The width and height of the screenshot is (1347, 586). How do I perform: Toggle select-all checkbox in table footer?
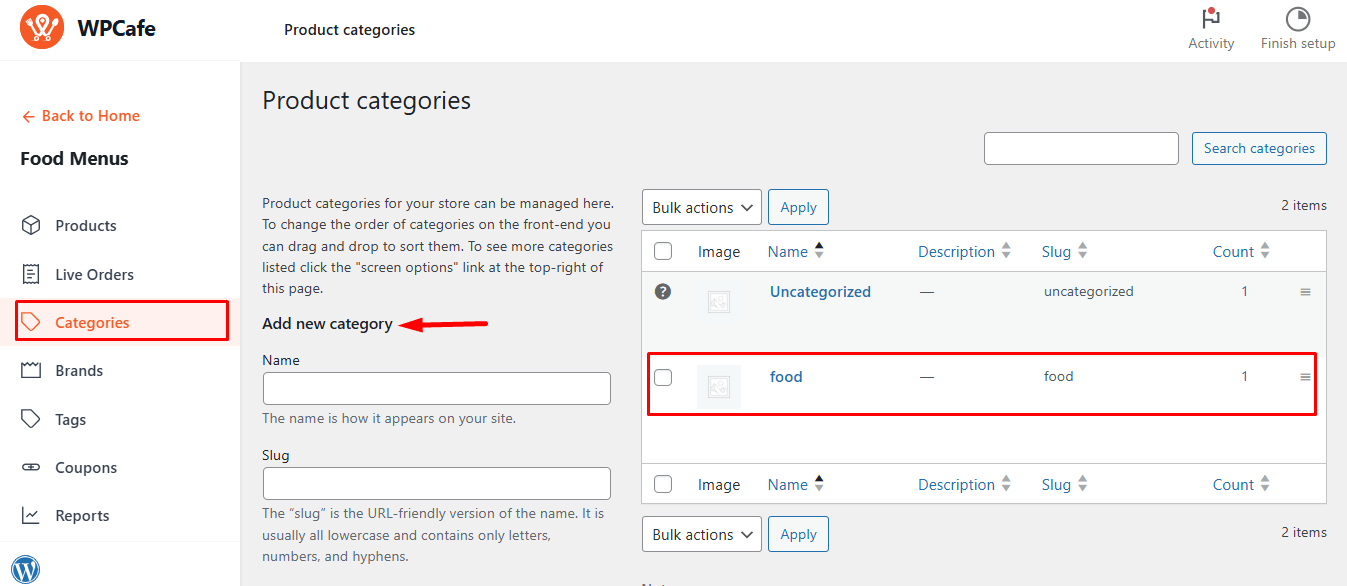(x=663, y=484)
